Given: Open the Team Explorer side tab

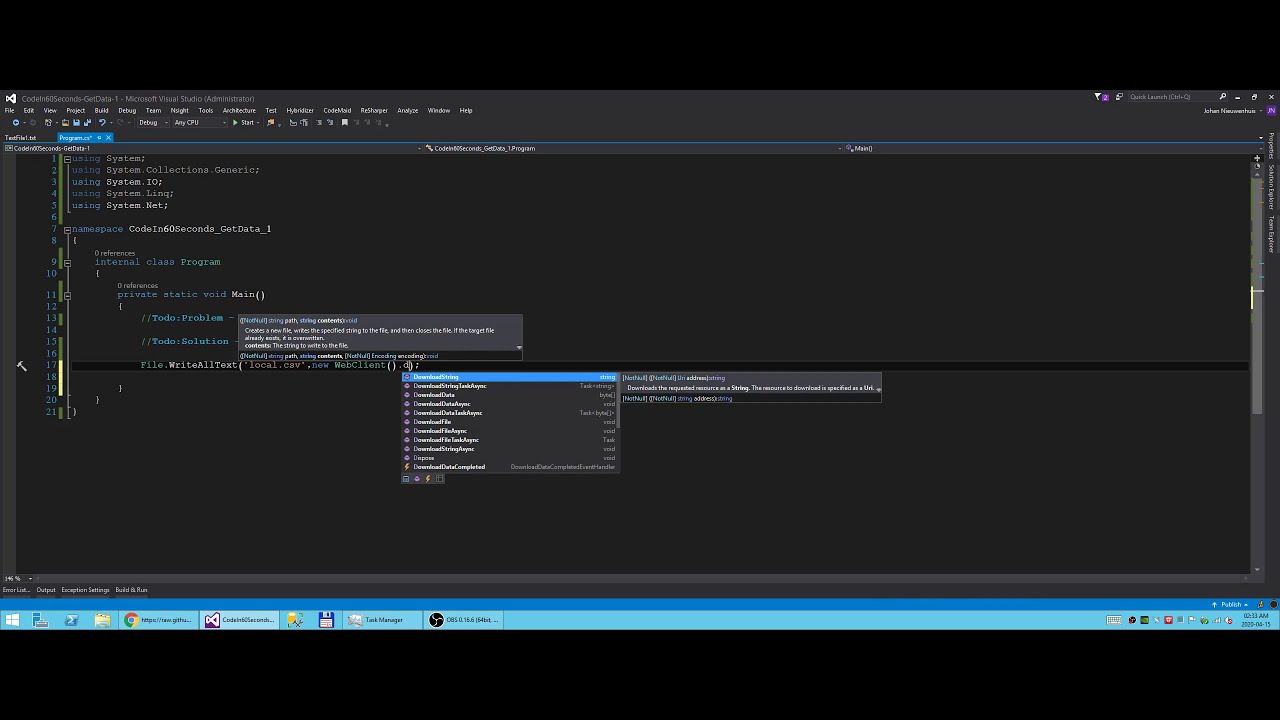Looking at the screenshot, I should (x=1272, y=234).
